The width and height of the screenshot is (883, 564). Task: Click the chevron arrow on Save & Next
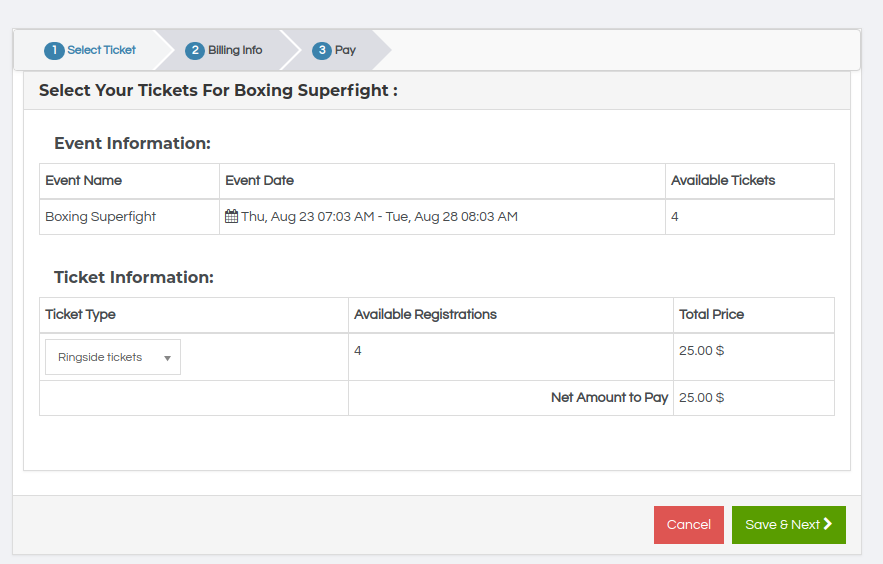point(828,524)
